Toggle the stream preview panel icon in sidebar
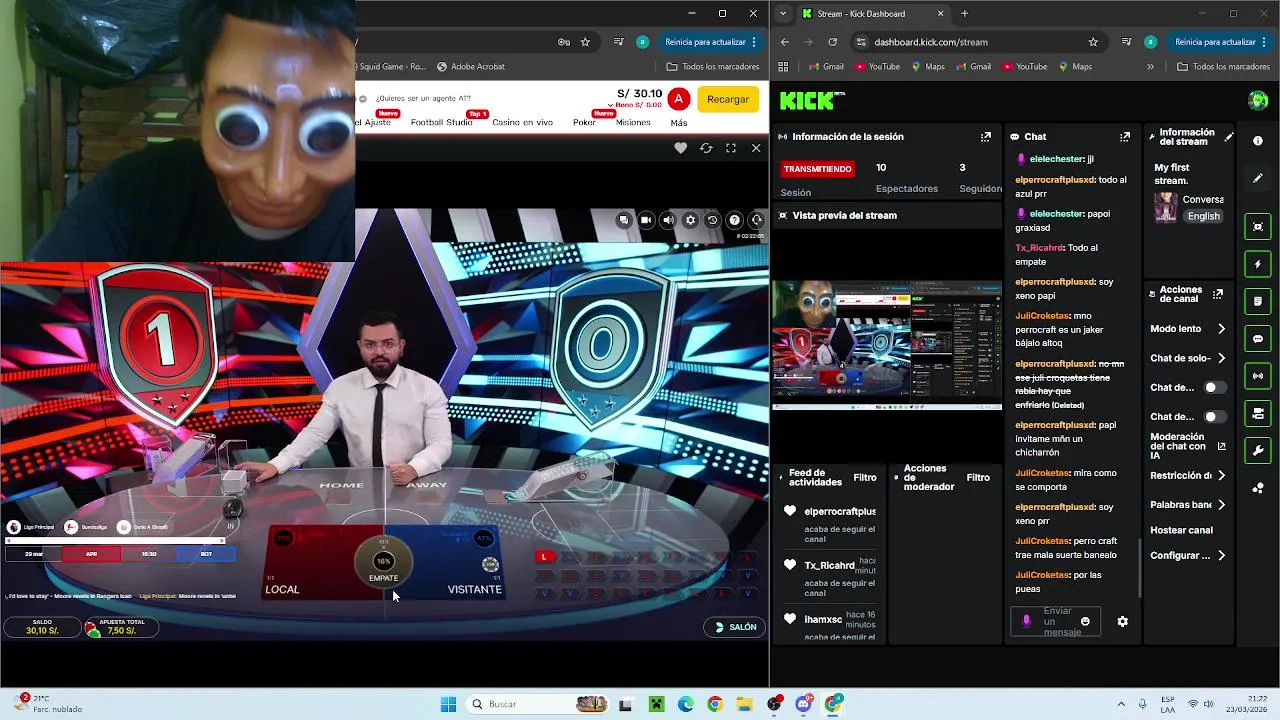This screenshot has width=1280, height=720. (x=1258, y=227)
